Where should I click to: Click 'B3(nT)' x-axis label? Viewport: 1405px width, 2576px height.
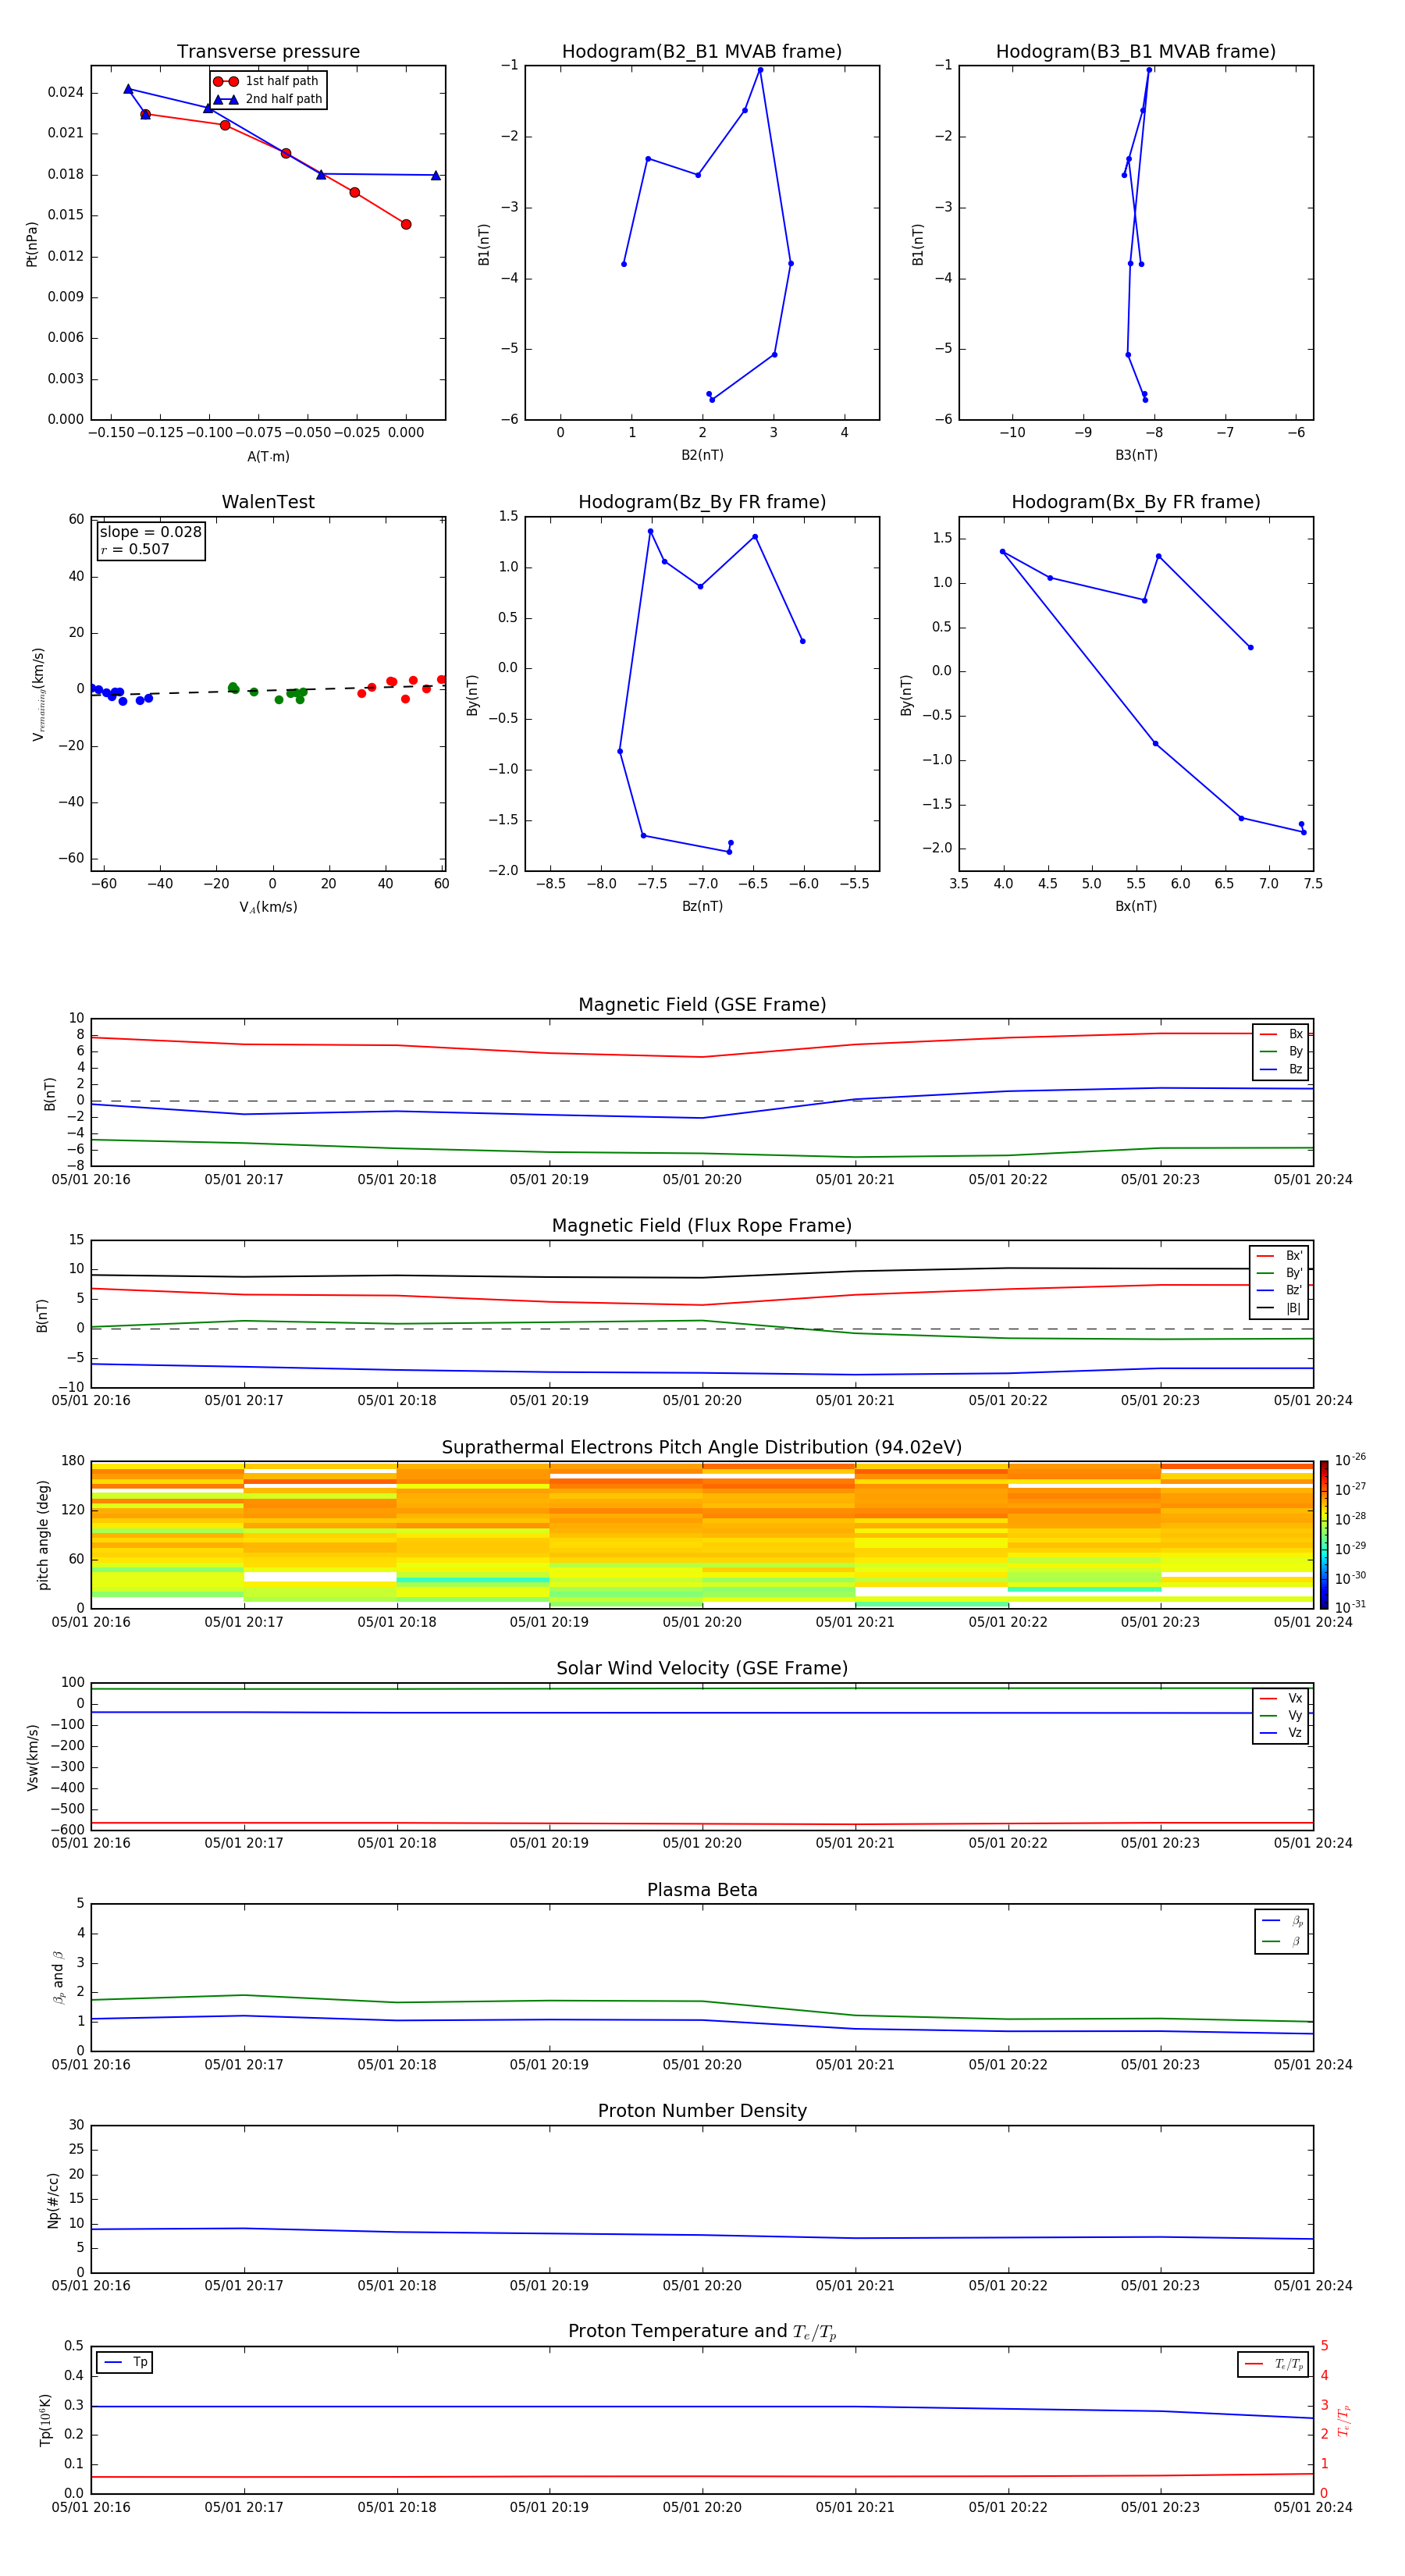(x=1136, y=455)
